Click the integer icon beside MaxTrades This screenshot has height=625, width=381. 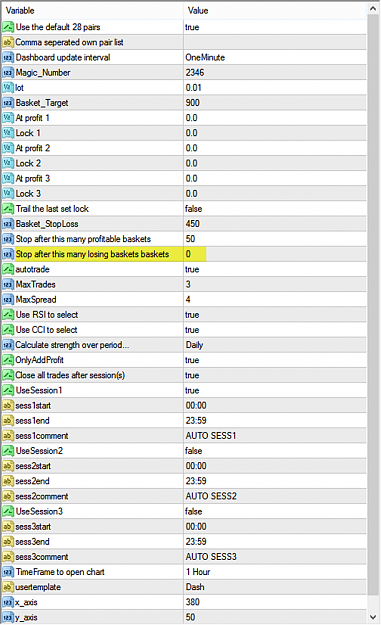[x=8, y=285]
